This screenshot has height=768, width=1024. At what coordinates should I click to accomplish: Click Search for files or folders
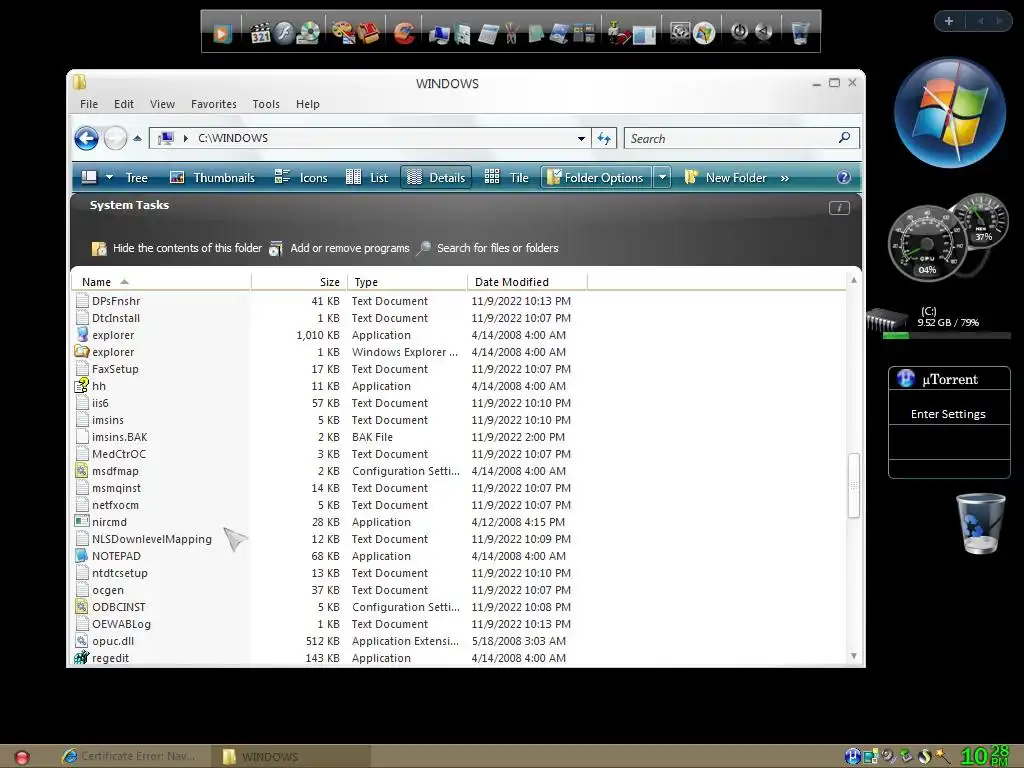tap(487, 248)
